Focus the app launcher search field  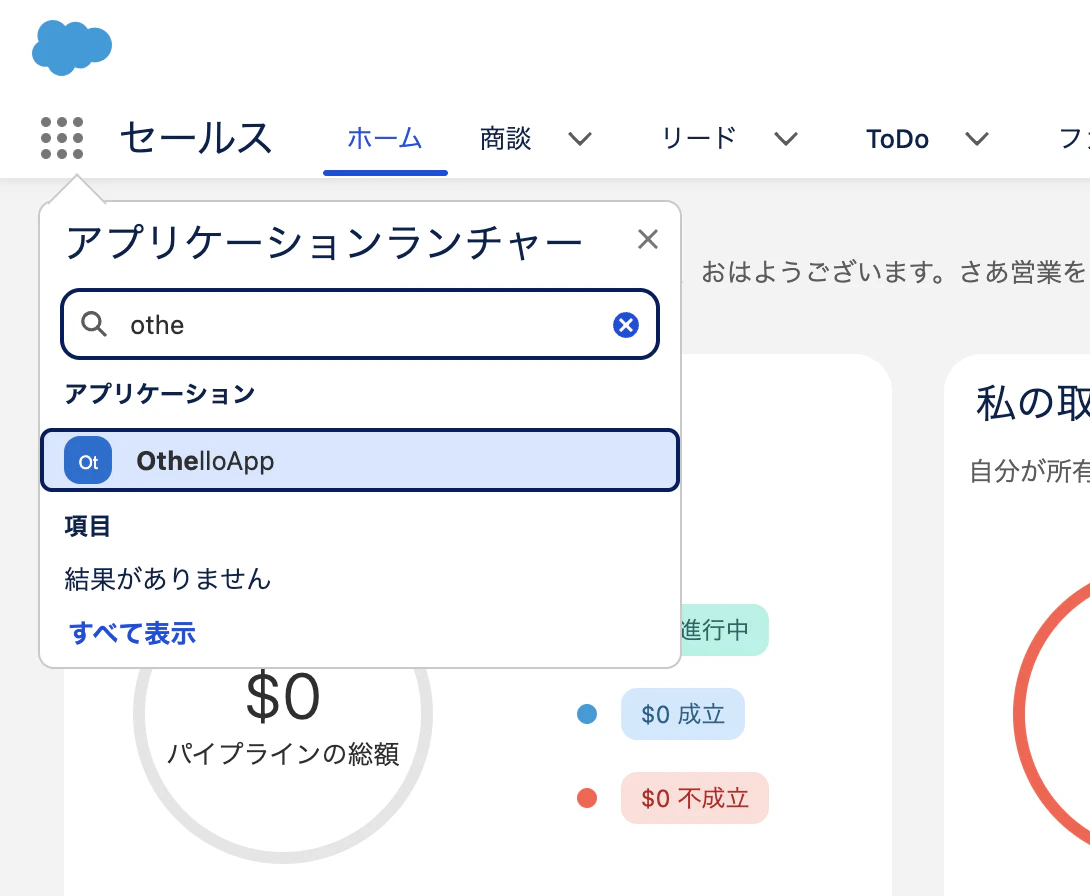click(x=359, y=324)
